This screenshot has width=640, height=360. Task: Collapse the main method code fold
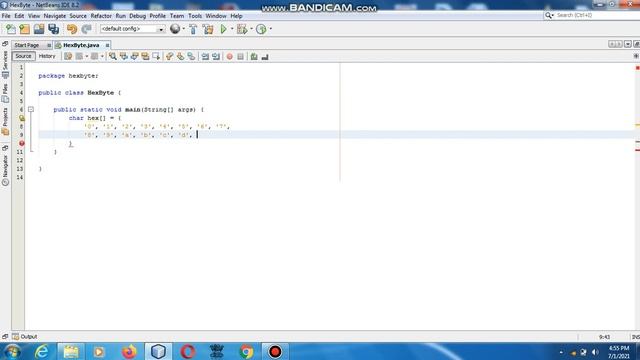(31, 109)
